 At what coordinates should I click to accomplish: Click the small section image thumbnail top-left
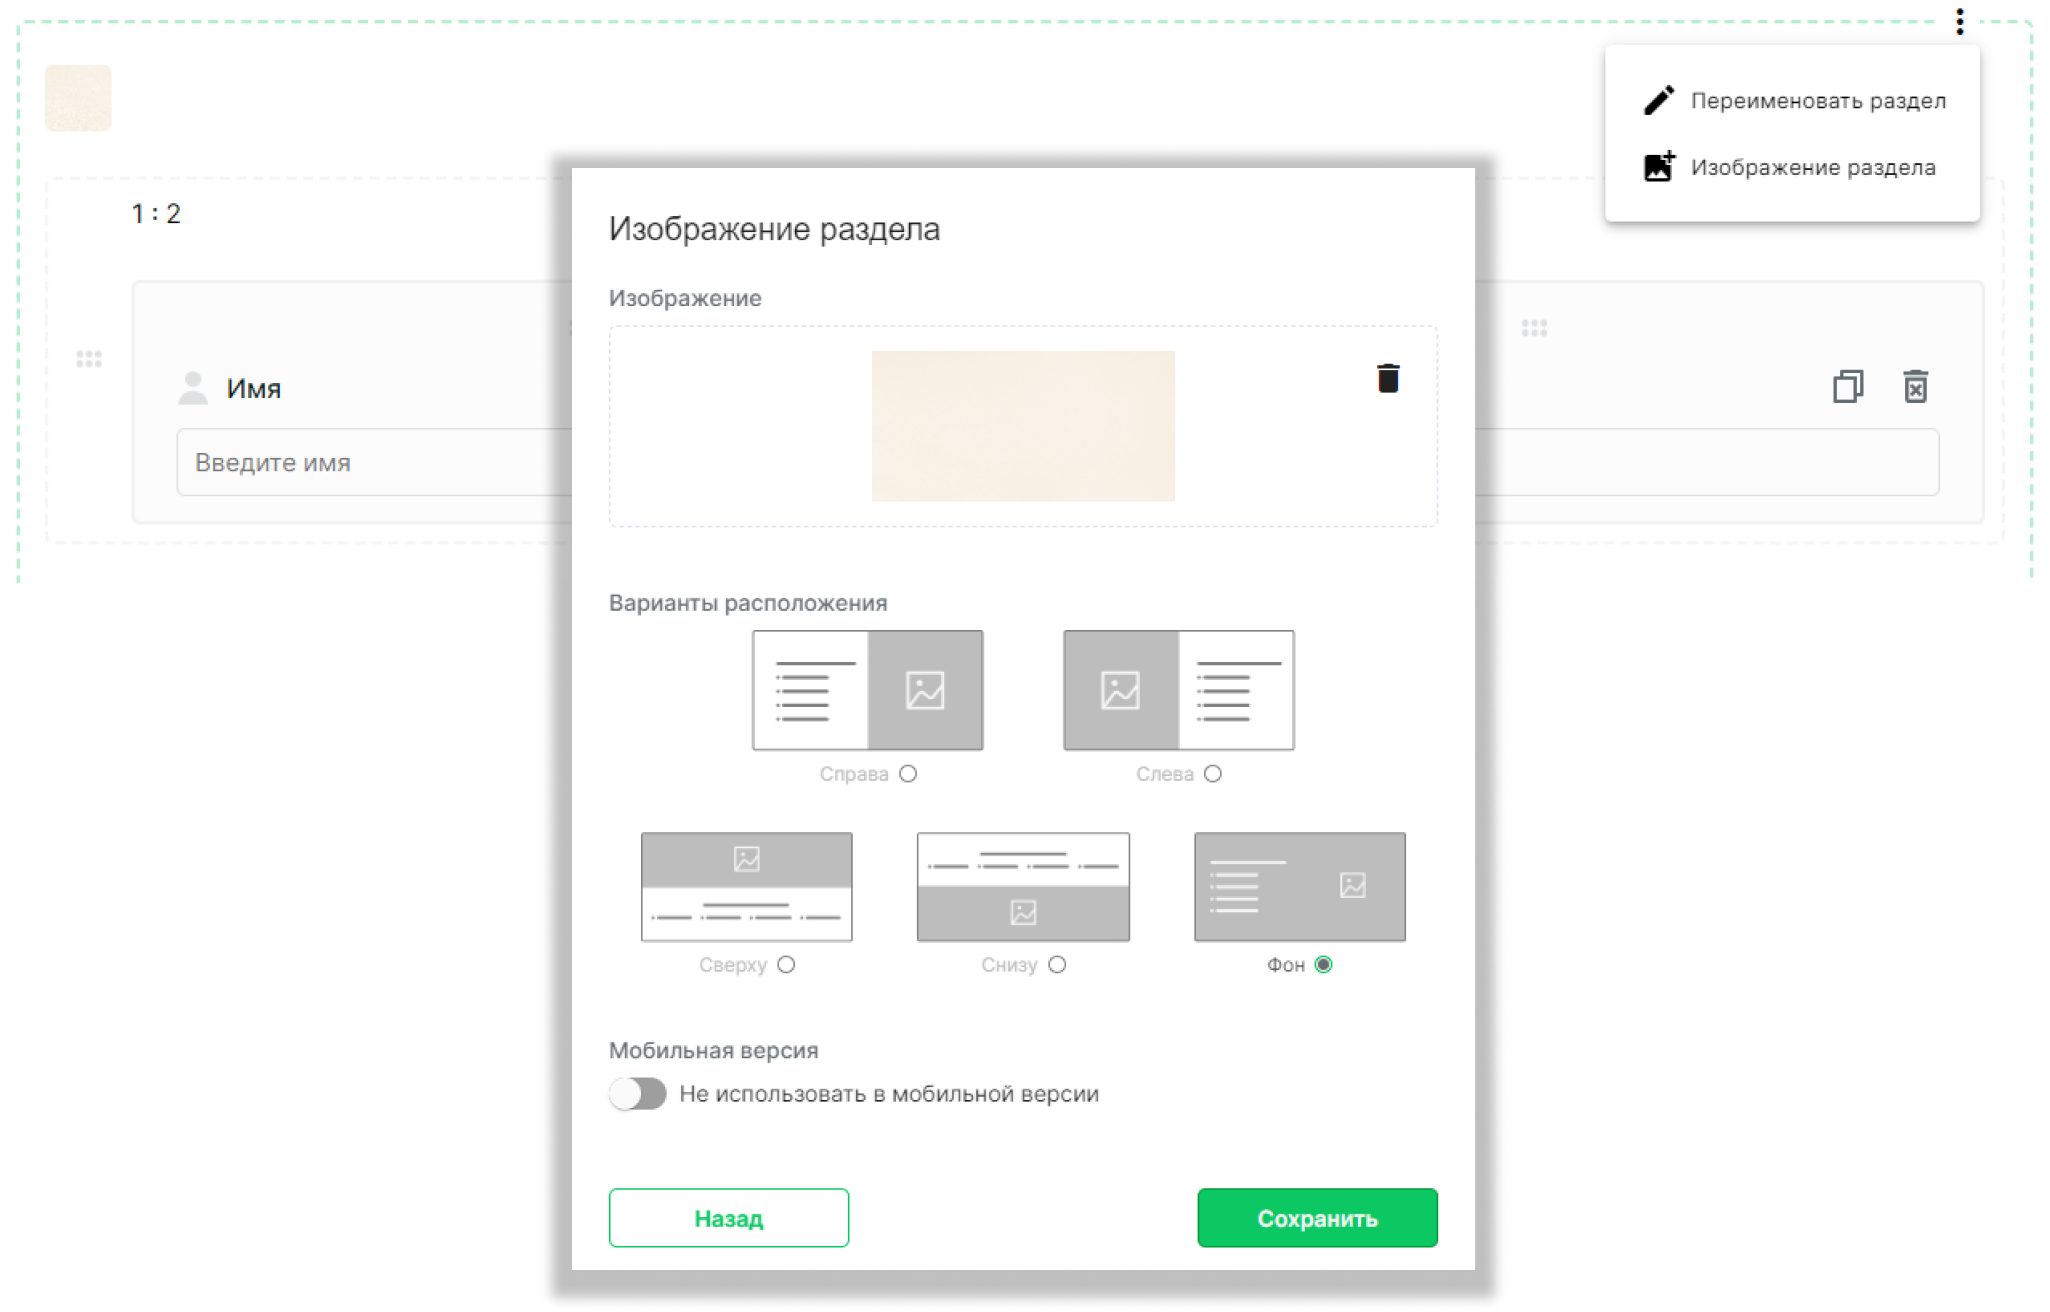(x=78, y=98)
